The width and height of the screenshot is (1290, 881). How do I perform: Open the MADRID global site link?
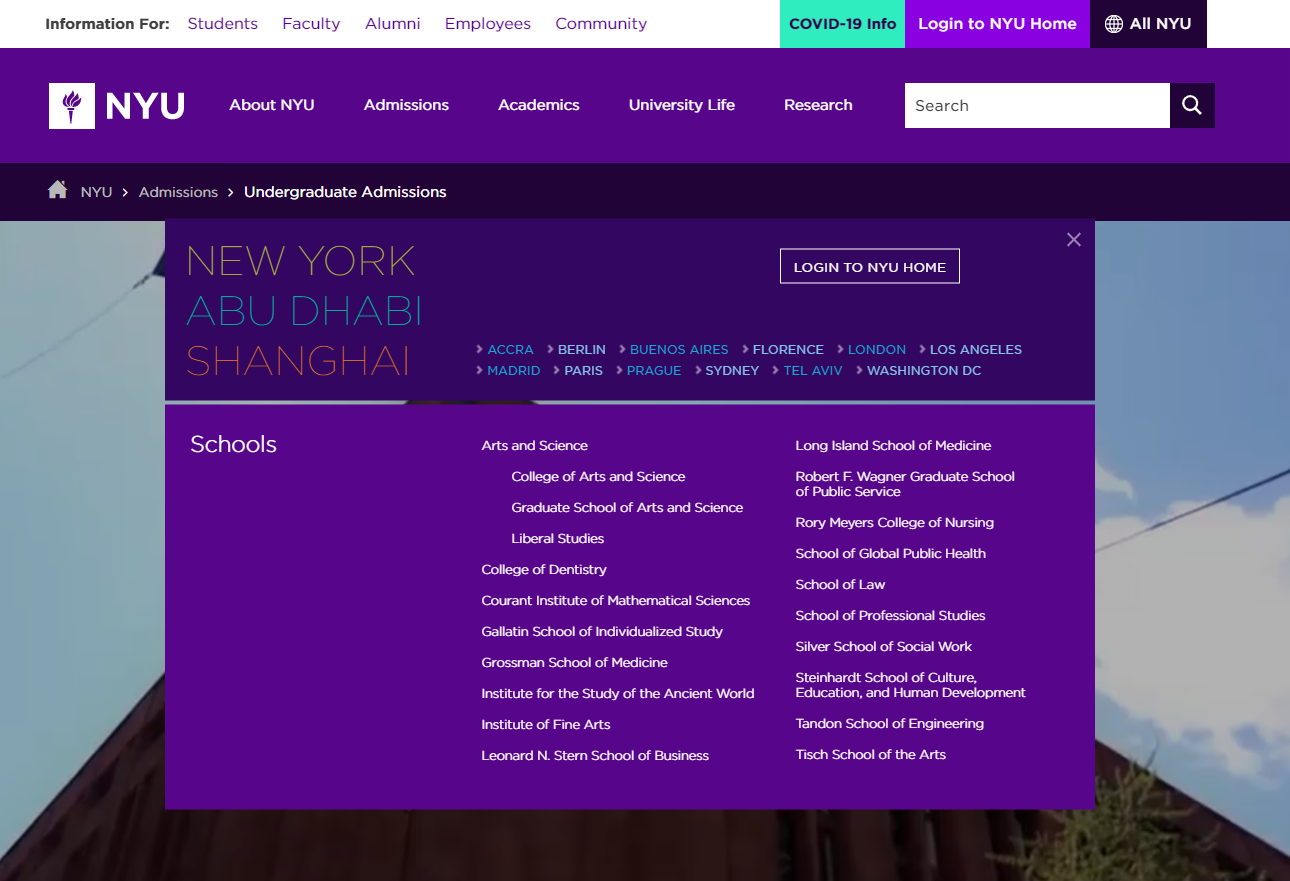click(x=514, y=371)
